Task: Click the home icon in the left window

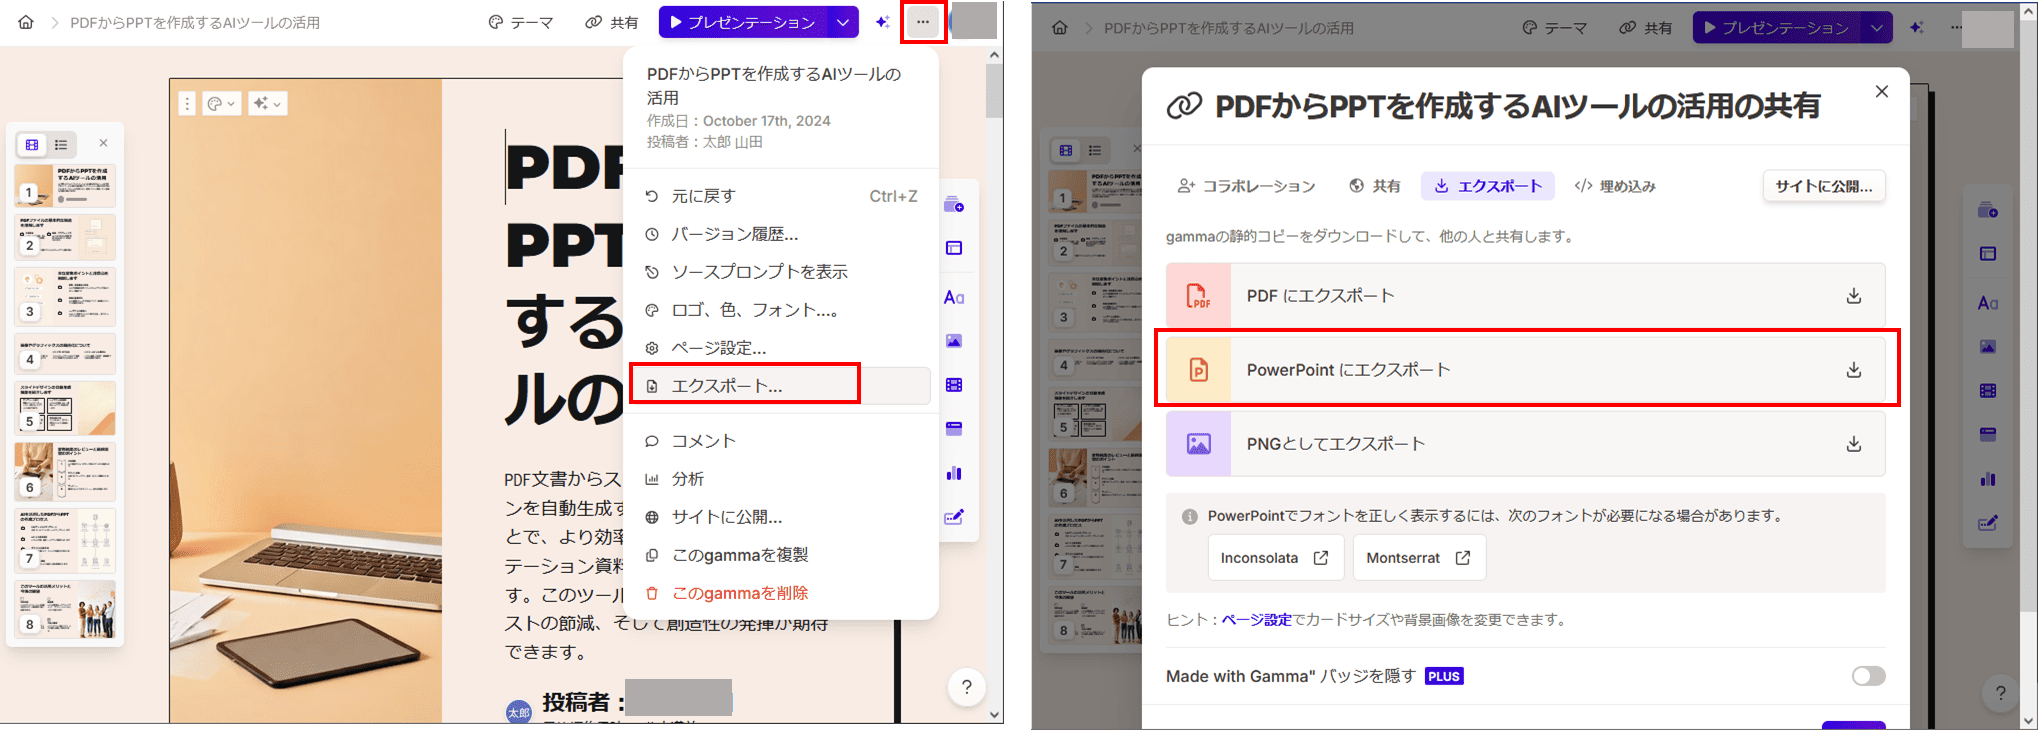Action: click(x=26, y=22)
